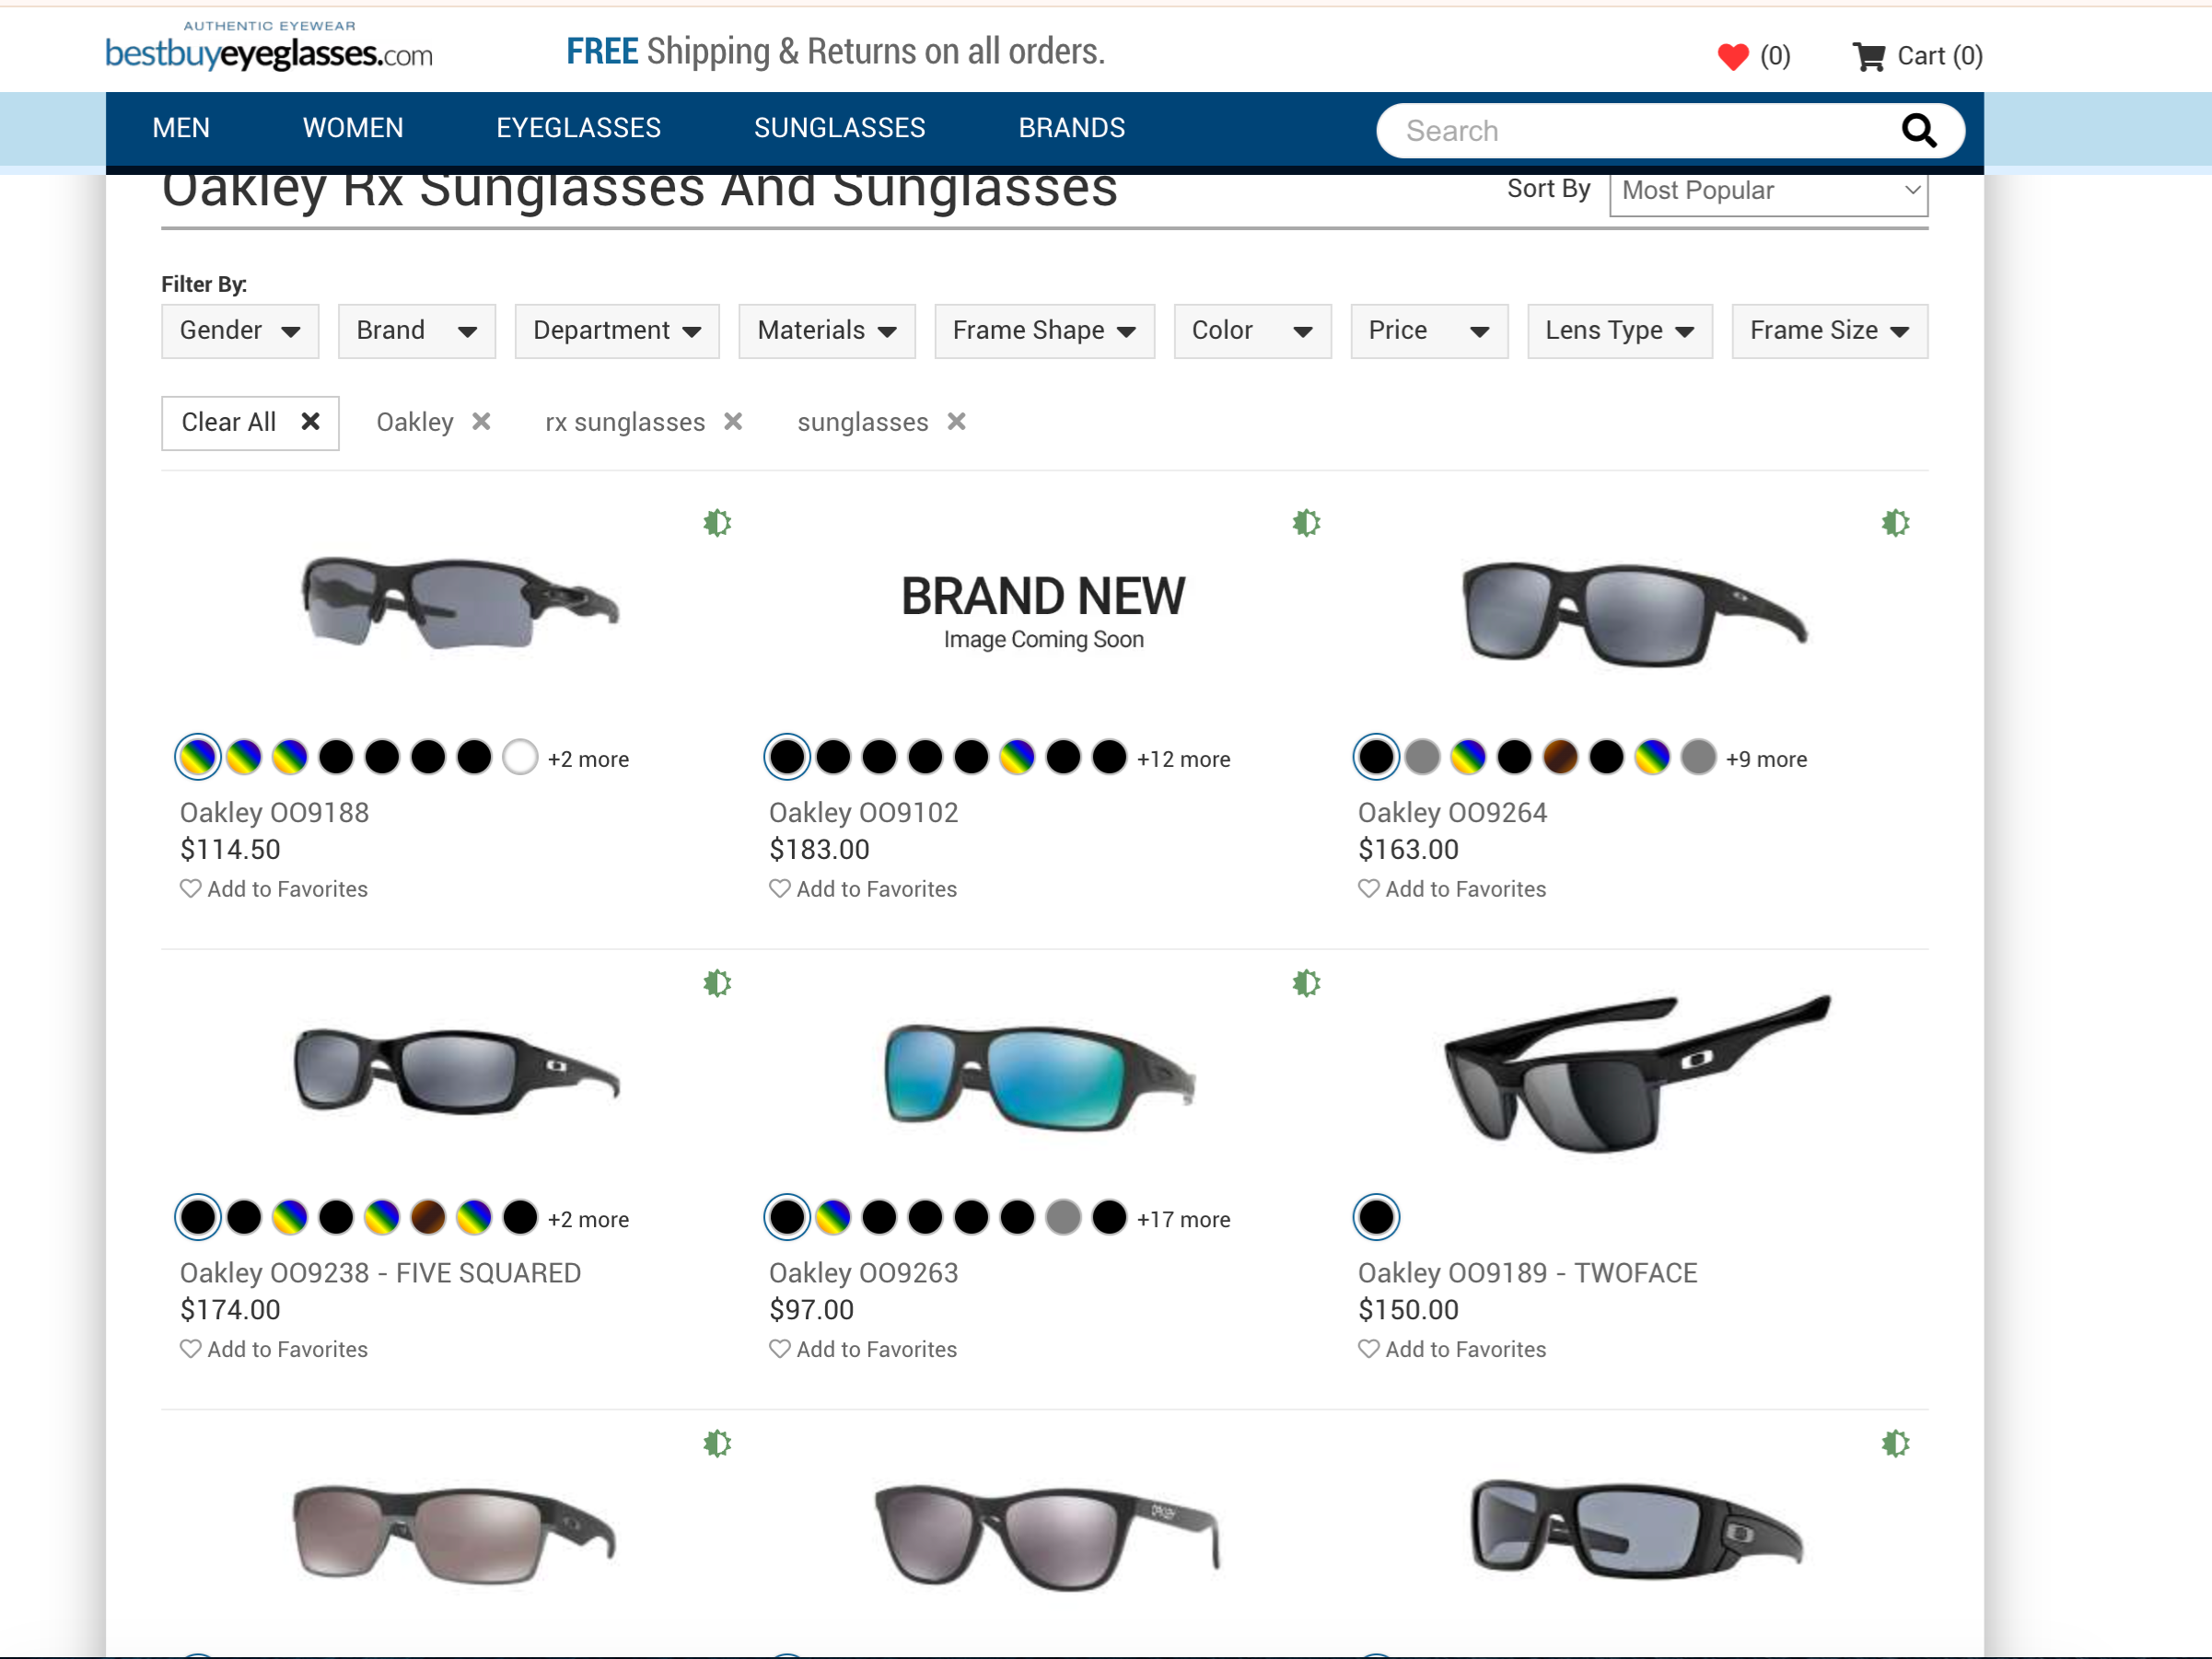
Task: Select the first rainbow swatch on Oakley OO9188
Action: (x=198, y=757)
